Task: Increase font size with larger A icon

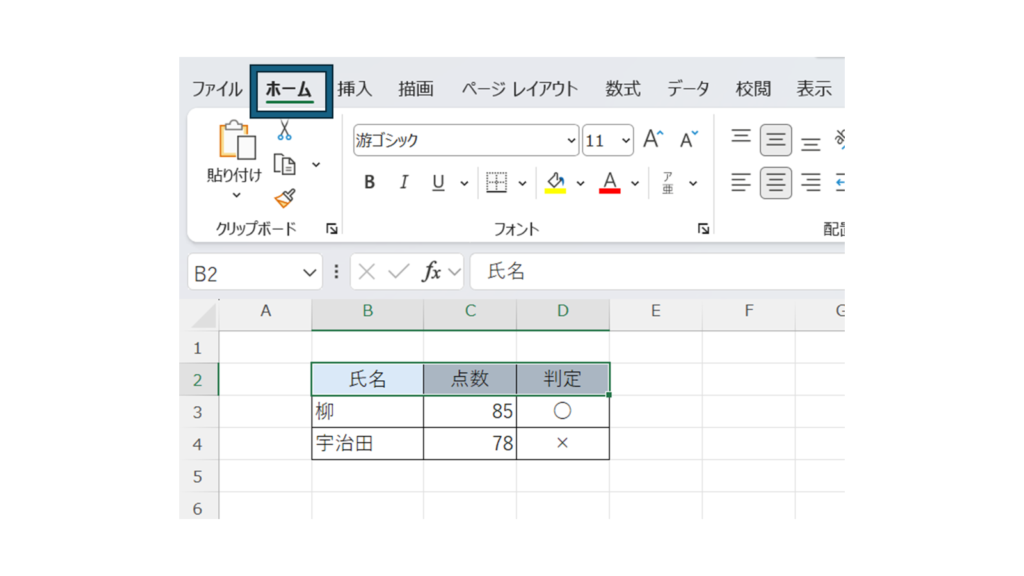Action: coord(653,140)
